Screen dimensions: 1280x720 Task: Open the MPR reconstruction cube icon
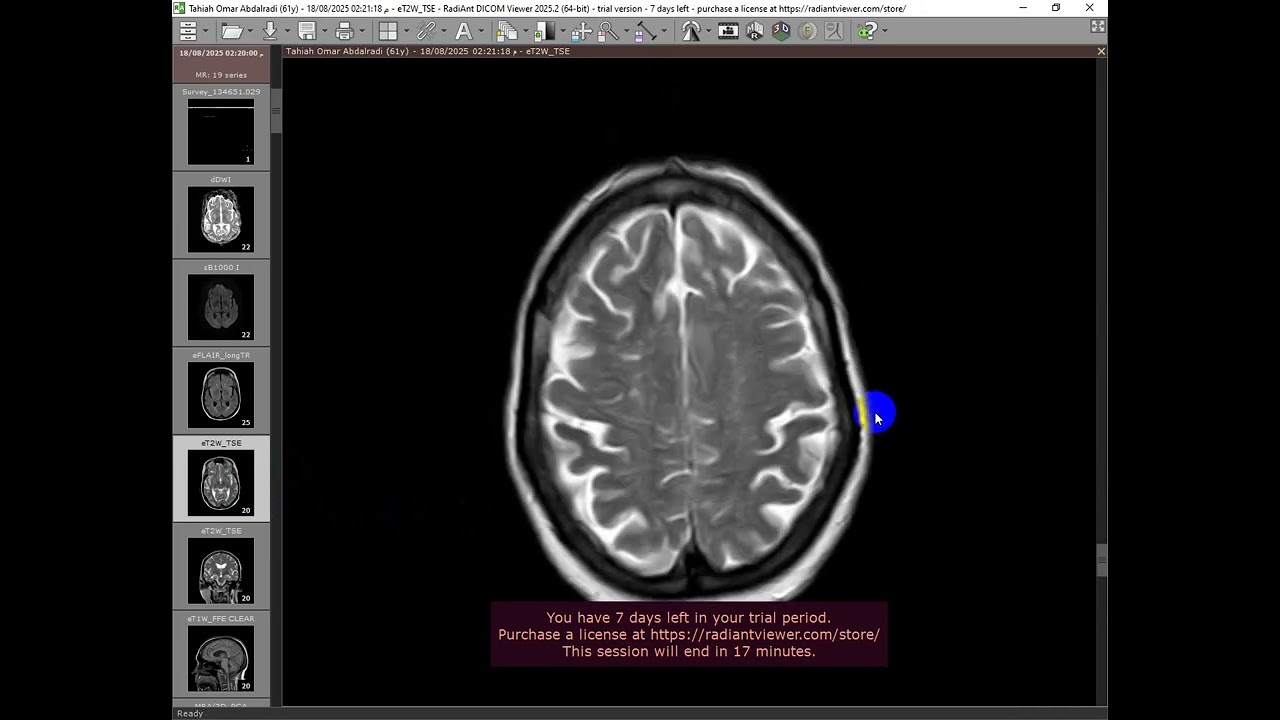[x=755, y=31]
